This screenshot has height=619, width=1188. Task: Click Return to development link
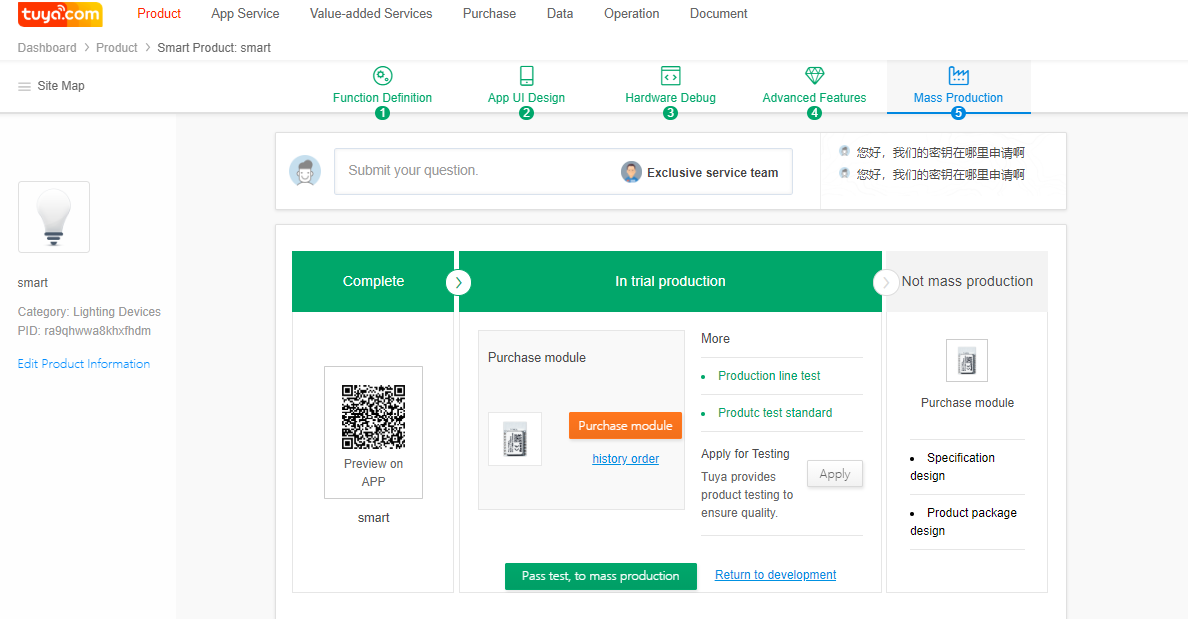(x=775, y=575)
